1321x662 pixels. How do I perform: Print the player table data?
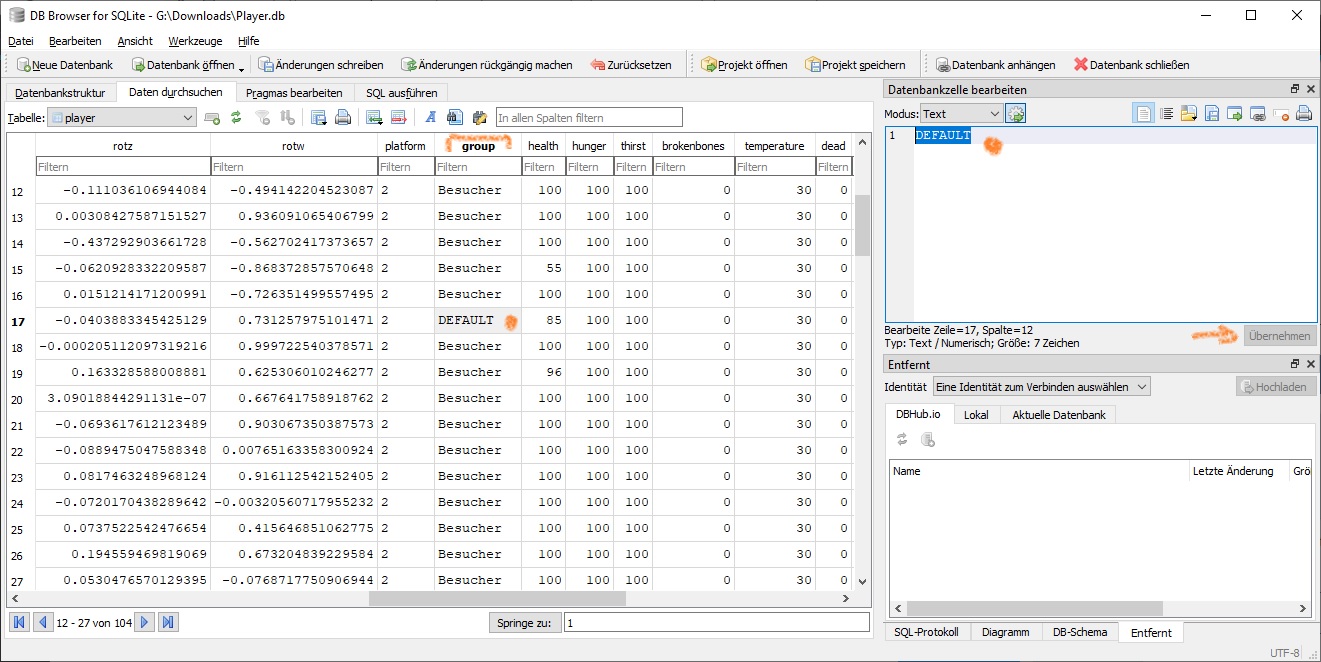(x=343, y=118)
